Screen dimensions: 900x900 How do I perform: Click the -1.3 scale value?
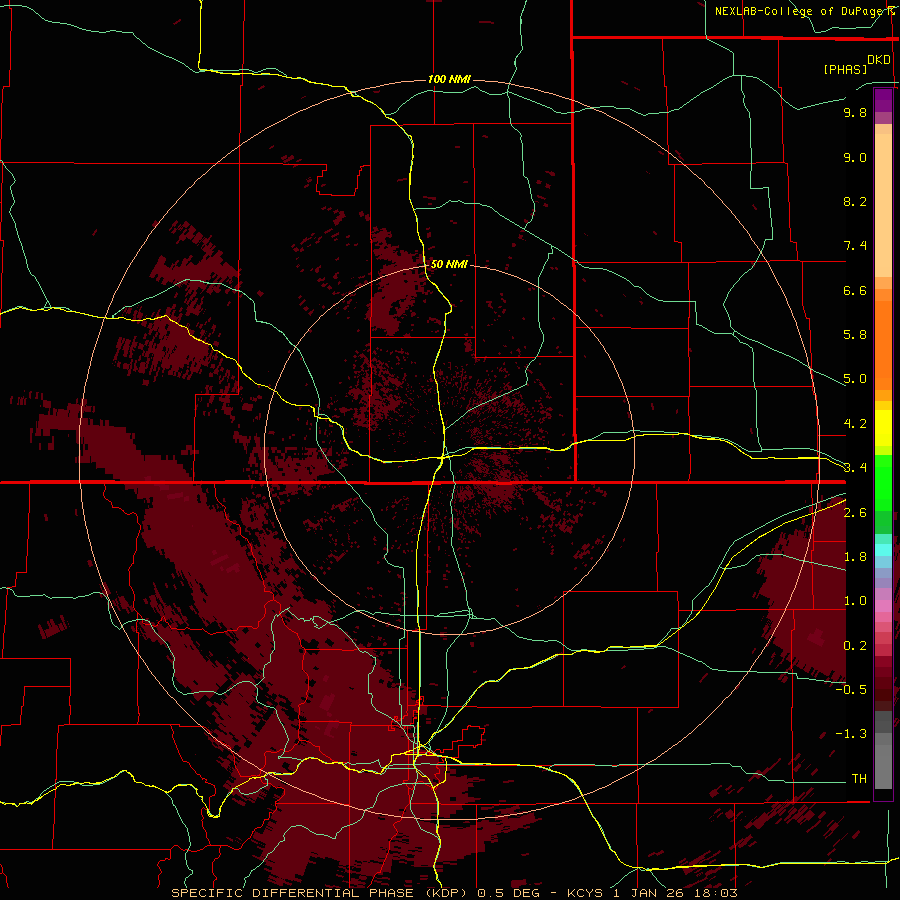coord(851,734)
